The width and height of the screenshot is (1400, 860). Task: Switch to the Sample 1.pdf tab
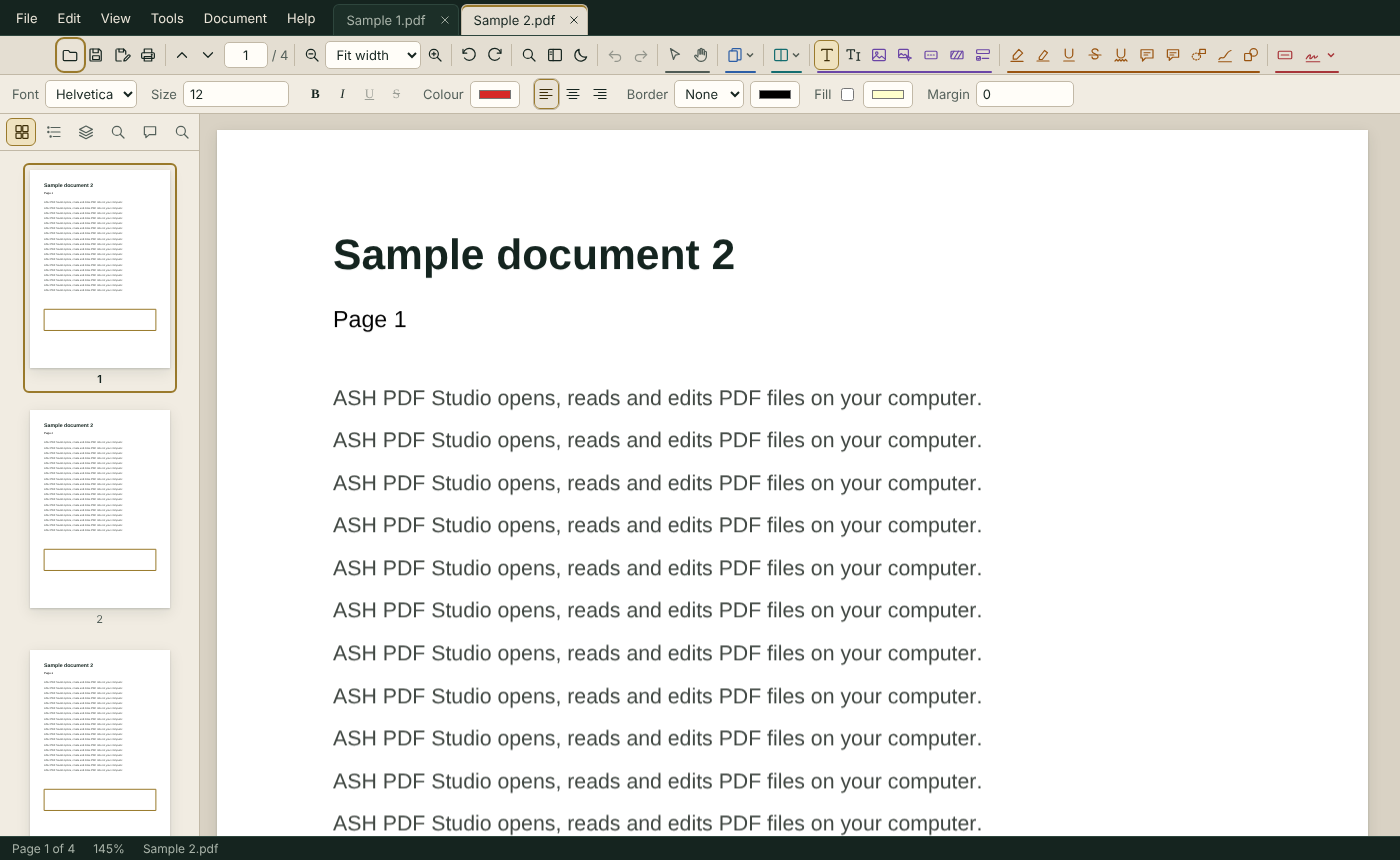click(x=386, y=20)
